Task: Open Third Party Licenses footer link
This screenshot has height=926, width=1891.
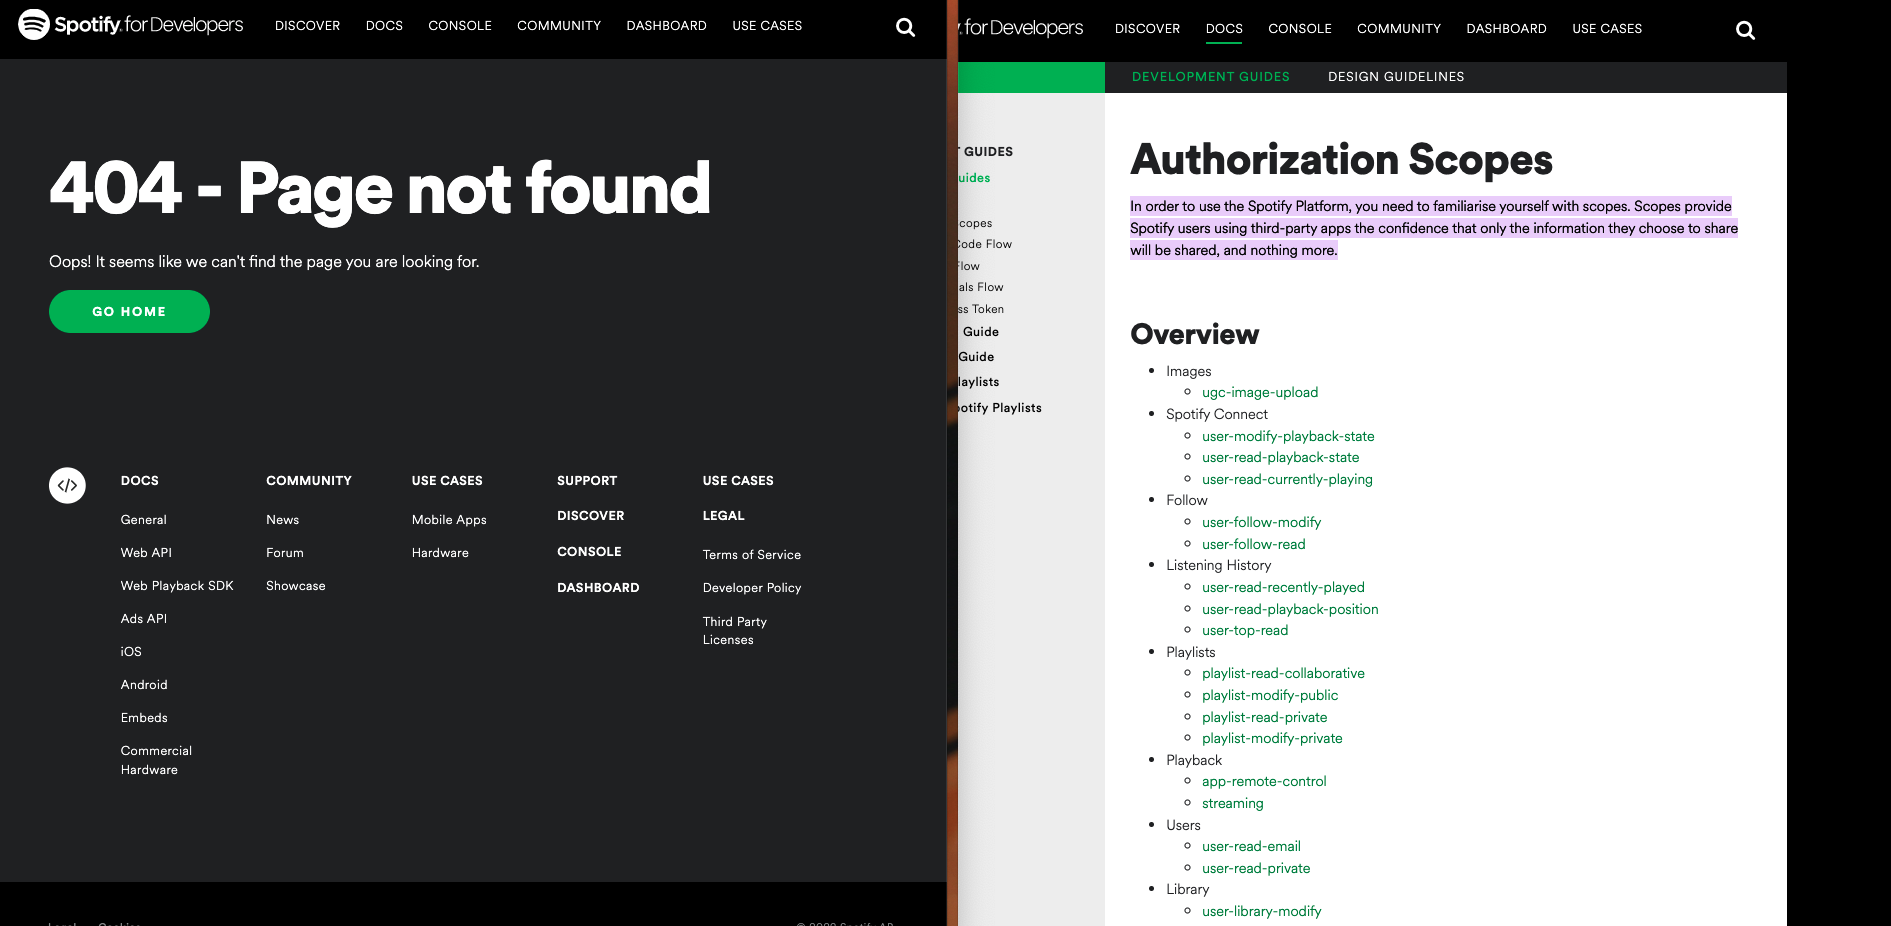Action: click(x=735, y=631)
